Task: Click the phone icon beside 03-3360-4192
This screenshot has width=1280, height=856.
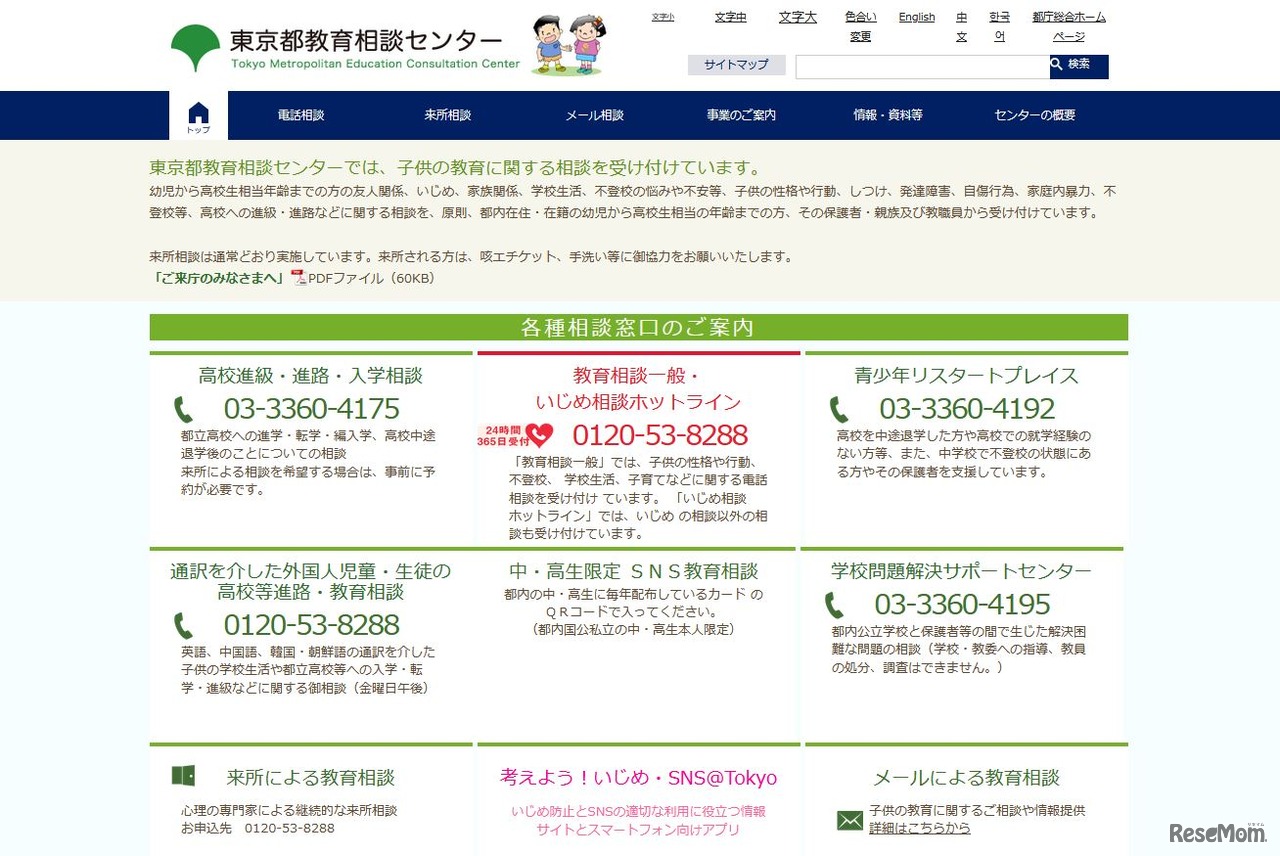Action: [839, 410]
